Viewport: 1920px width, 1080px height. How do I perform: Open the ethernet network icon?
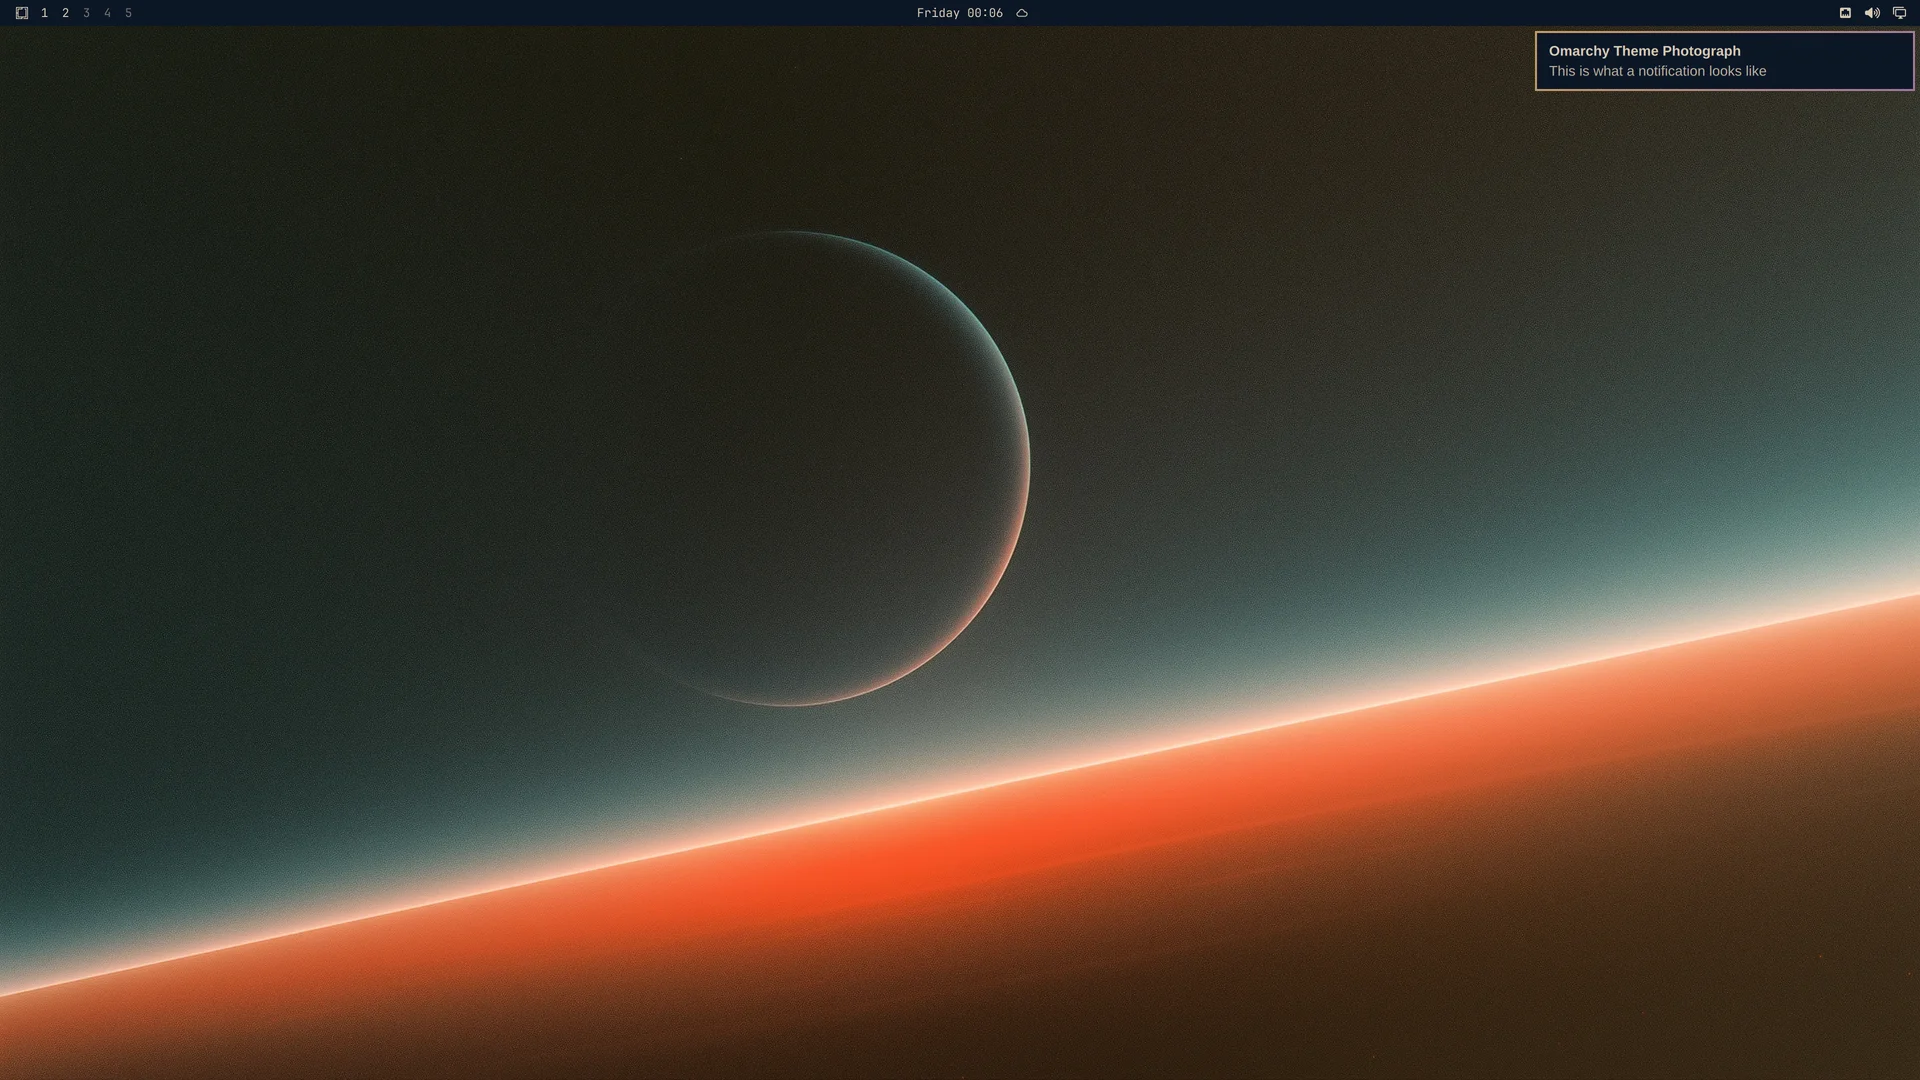coord(1845,13)
